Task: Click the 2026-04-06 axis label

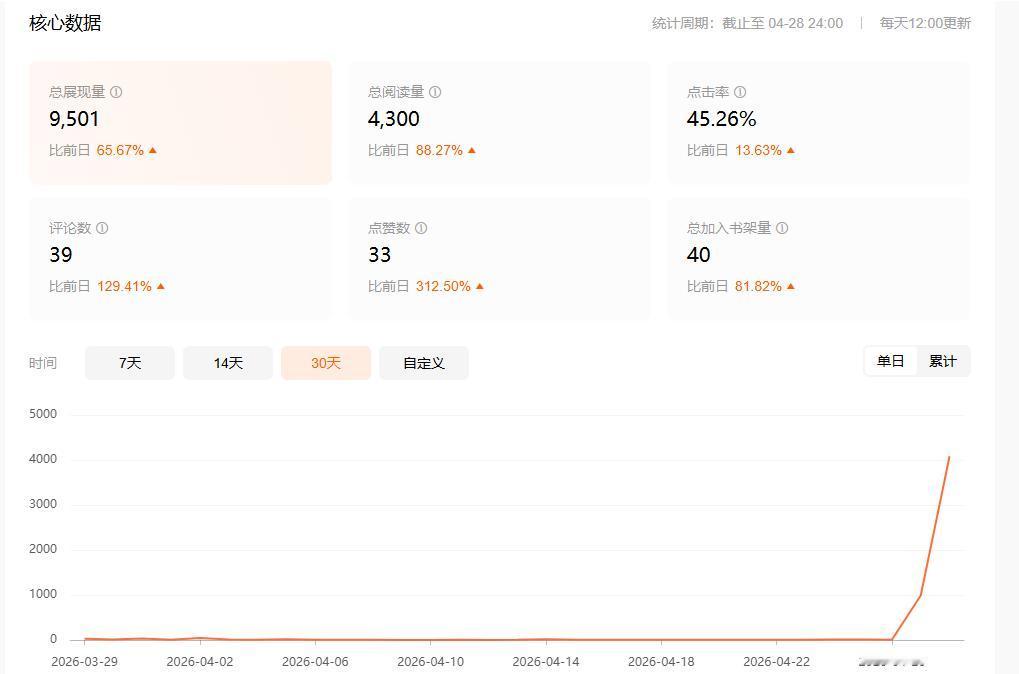Action: click(315, 662)
